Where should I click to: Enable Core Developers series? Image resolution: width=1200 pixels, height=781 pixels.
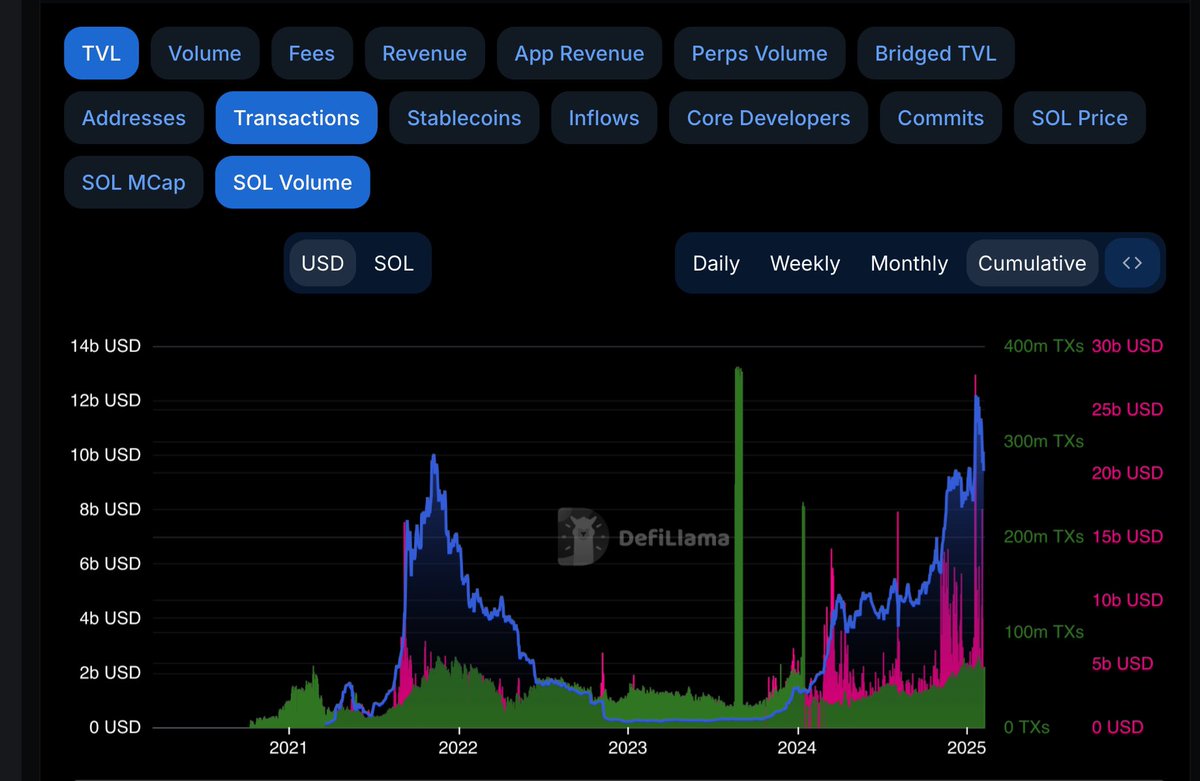coord(768,118)
